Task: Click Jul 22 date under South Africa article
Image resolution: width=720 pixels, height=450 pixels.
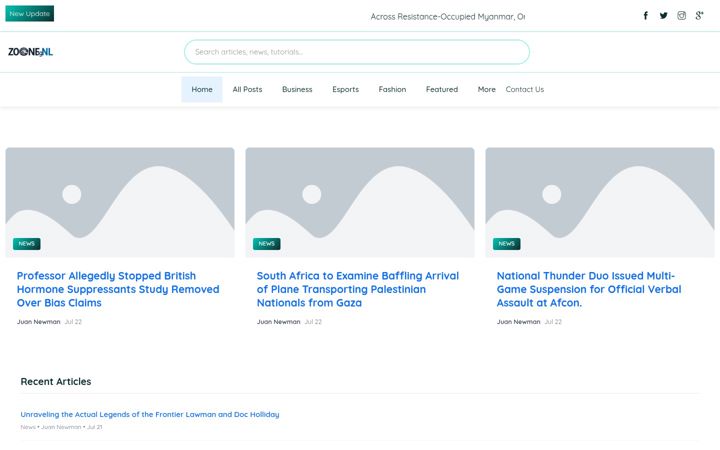Action: 313,322
